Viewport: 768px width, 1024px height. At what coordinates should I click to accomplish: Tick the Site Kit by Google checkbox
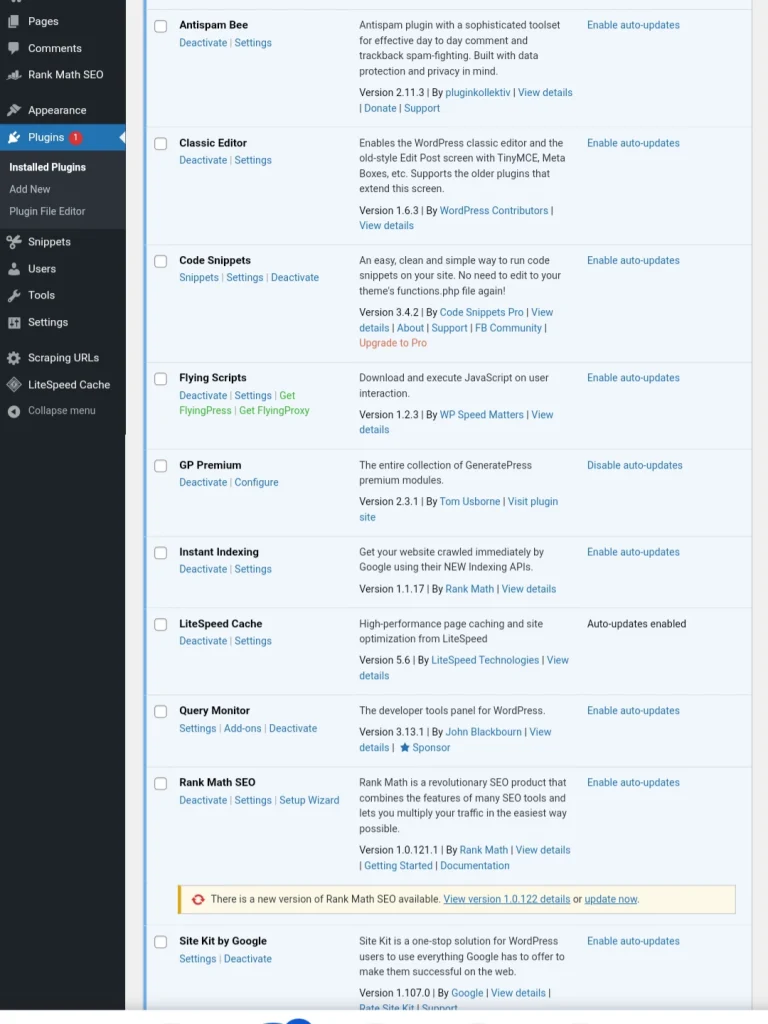(x=161, y=942)
